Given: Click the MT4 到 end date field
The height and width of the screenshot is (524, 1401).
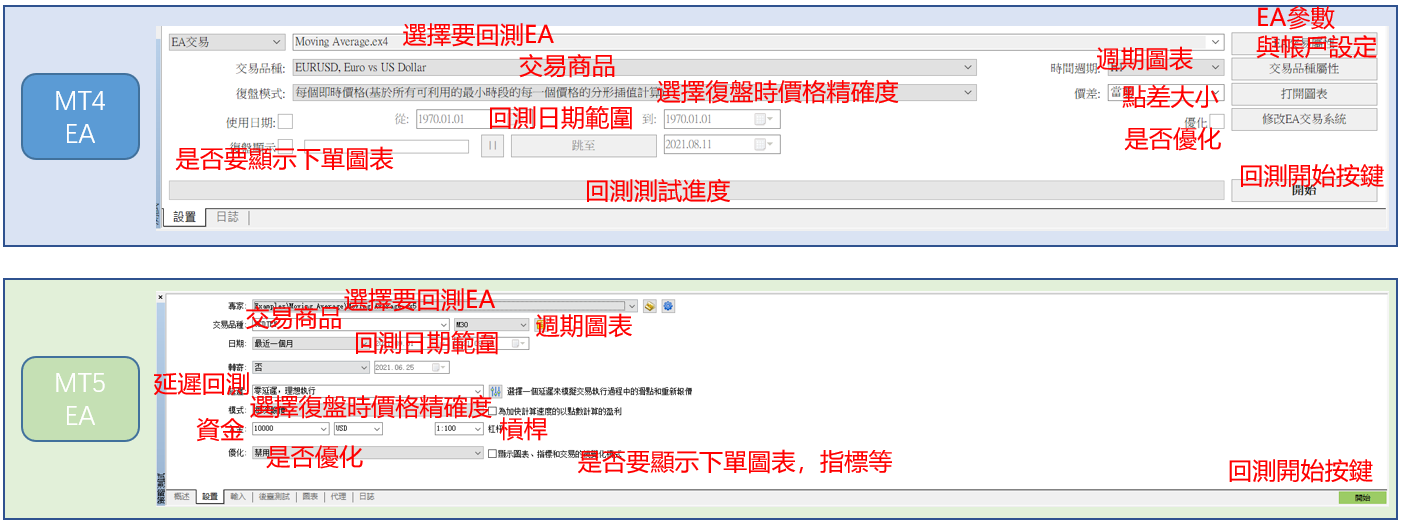Looking at the screenshot, I should point(721,119).
